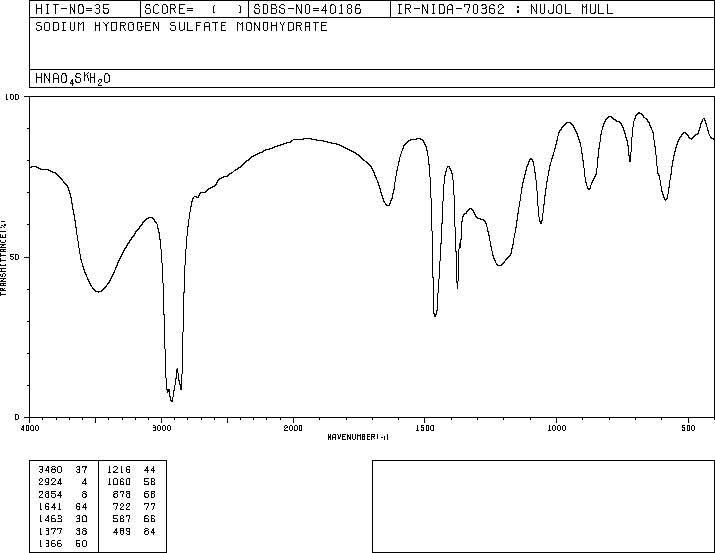715x553 pixels.
Task: Click the 3000 wavenumber axis label
Action: pos(161,428)
